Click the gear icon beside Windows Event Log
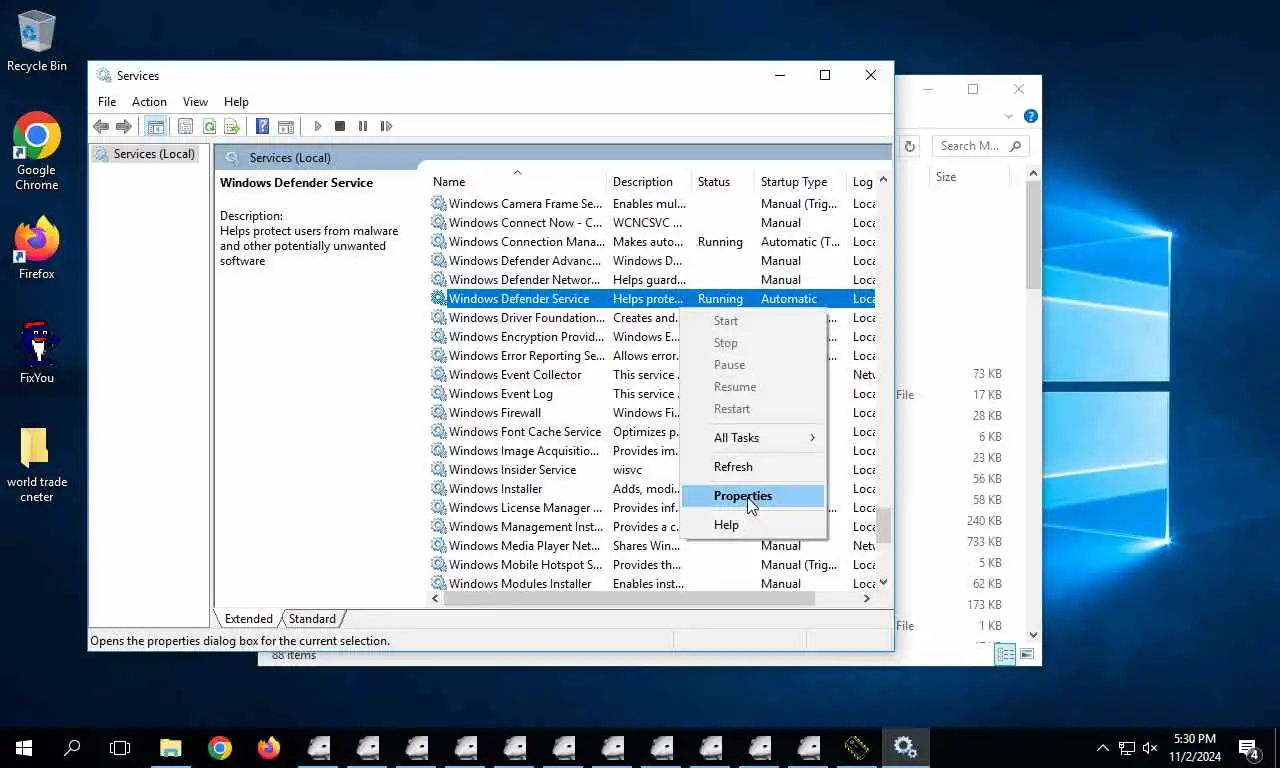This screenshot has width=1280, height=768. [x=439, y=394]
